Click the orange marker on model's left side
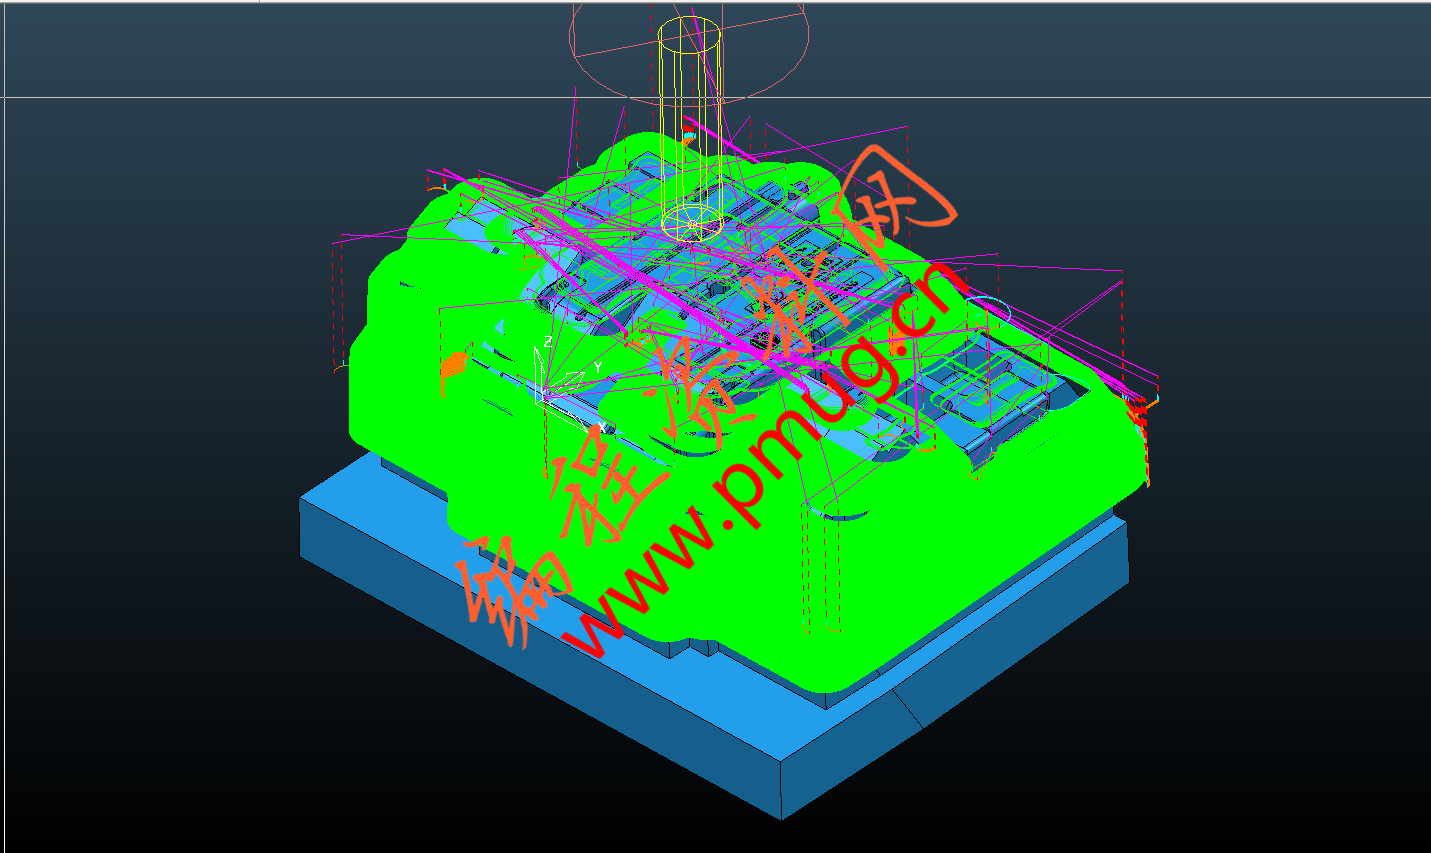Viewport: 1431px width, 853px height. point(454,365)
